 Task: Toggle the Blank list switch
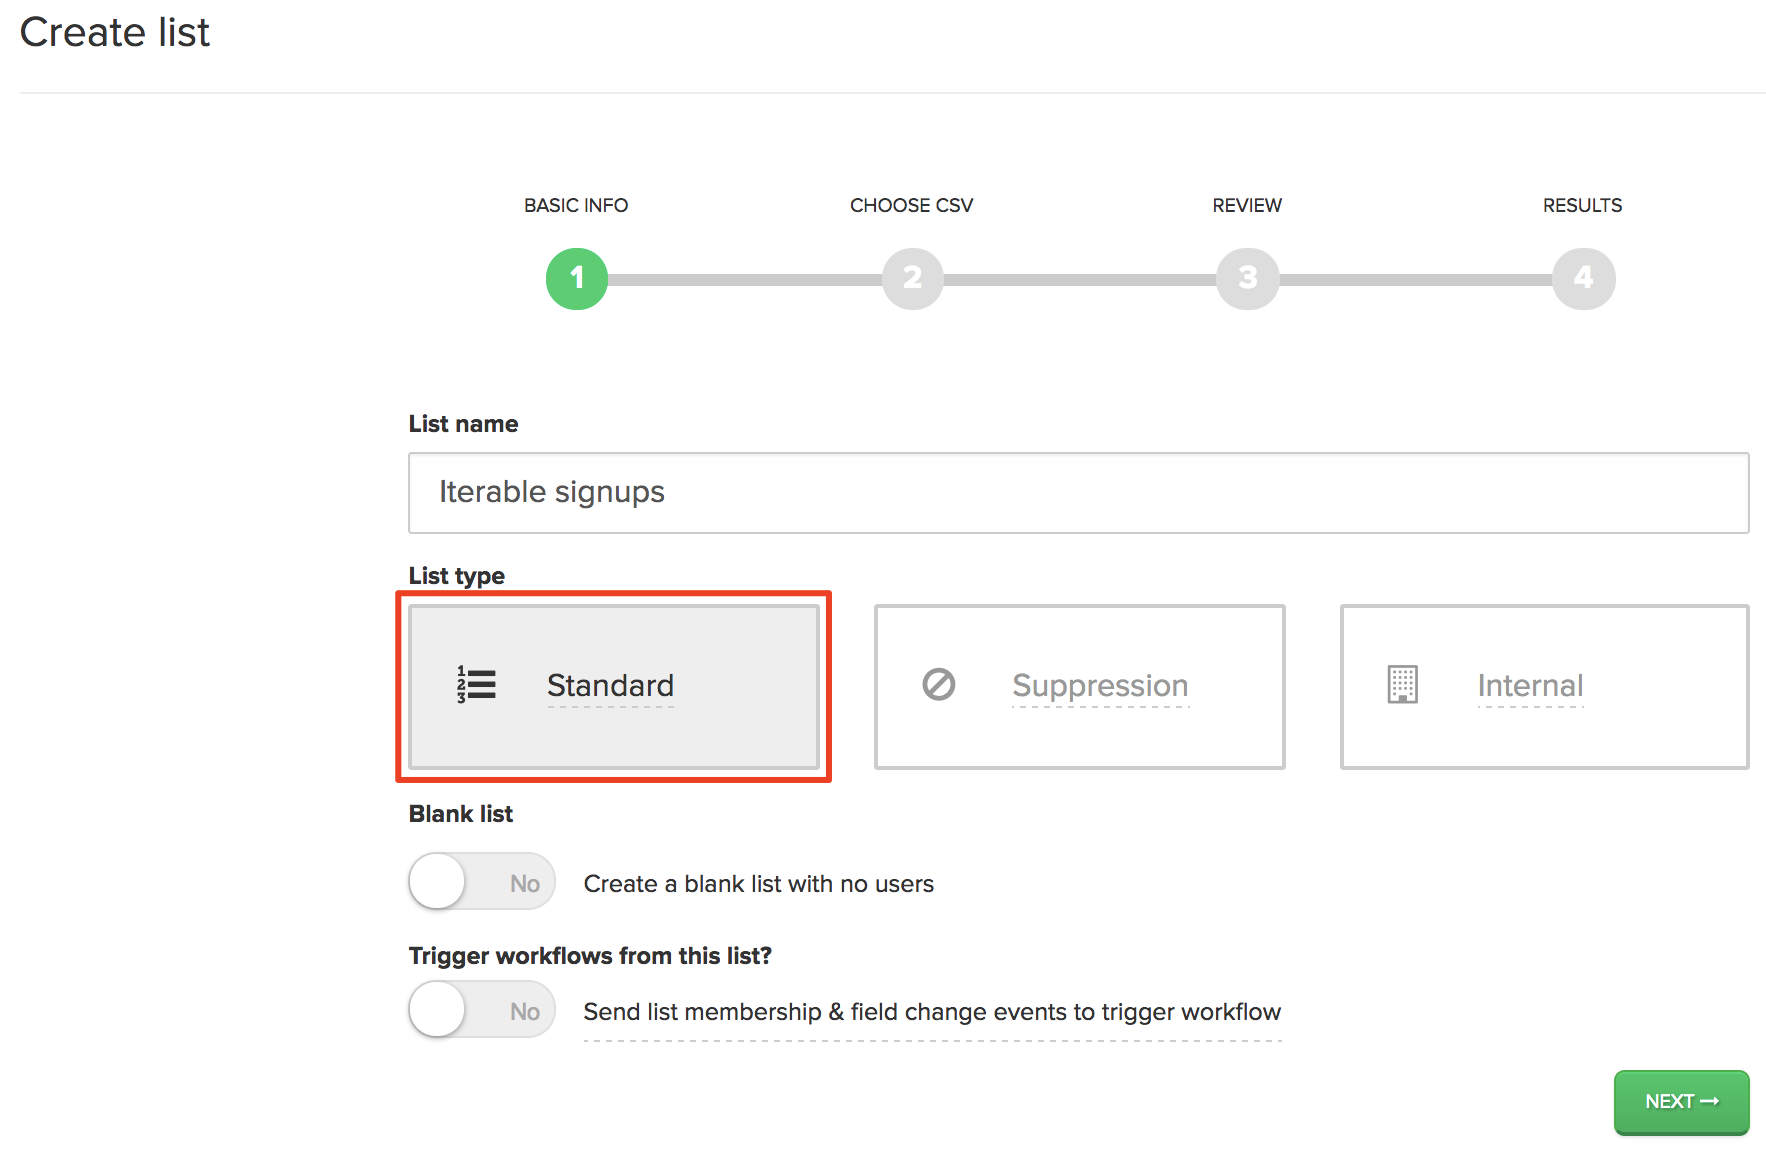pos(482,881)
